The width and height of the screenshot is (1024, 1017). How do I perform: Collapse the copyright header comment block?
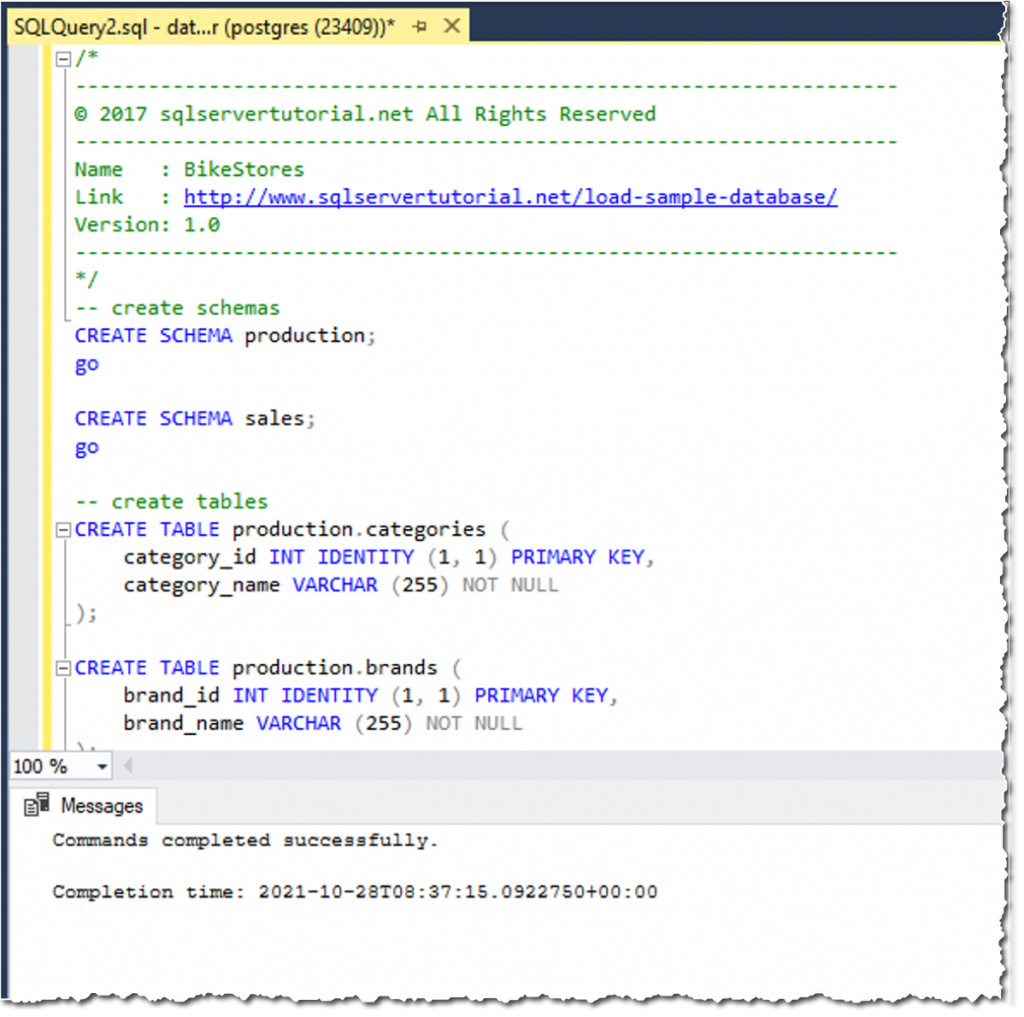(x=62, y=58)
